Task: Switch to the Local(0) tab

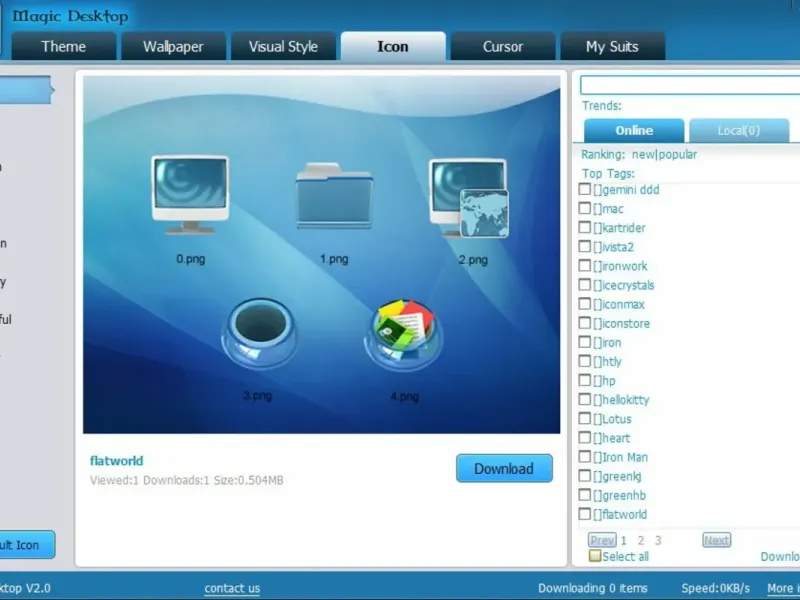Action: click(739, 131)
